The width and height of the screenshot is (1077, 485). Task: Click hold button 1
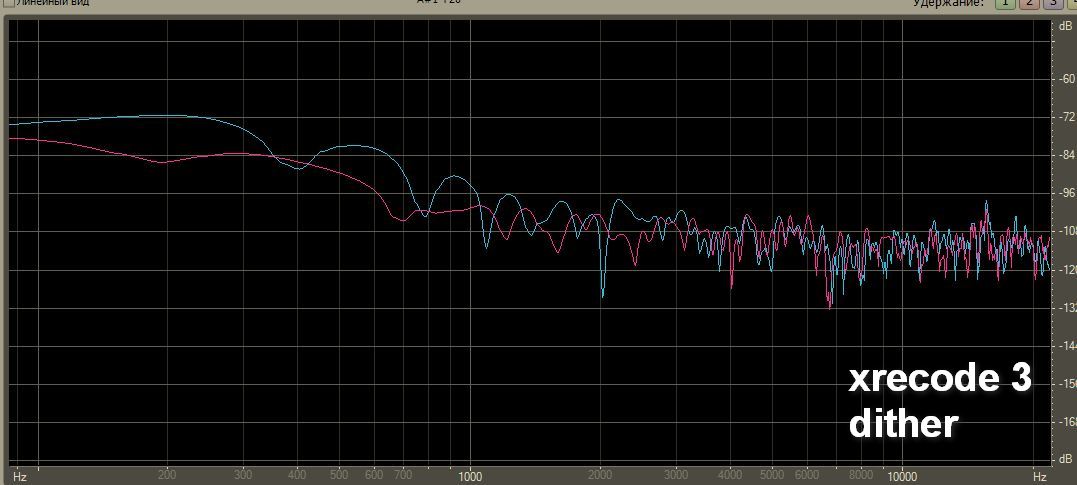1005,3
